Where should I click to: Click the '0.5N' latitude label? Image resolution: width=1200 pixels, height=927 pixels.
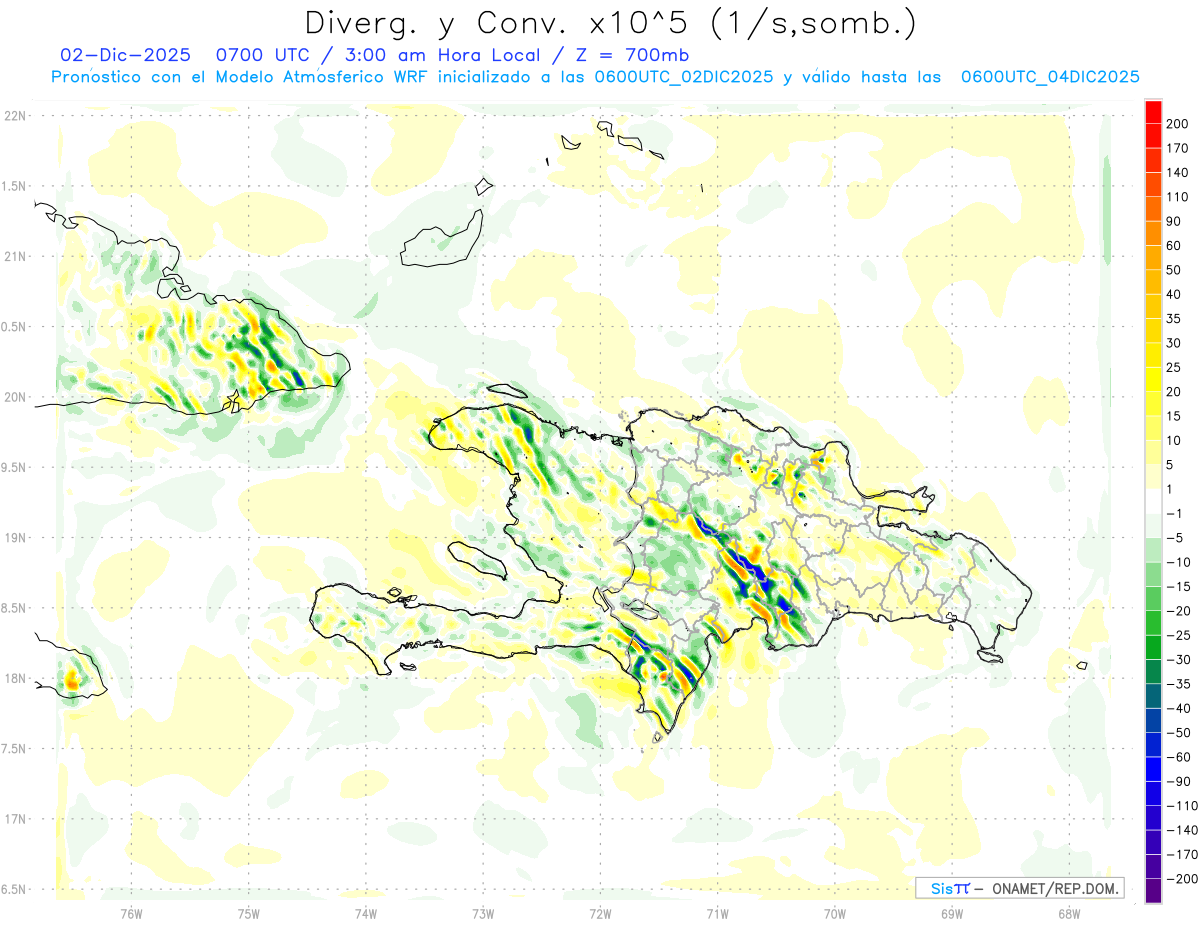(15, 327)
